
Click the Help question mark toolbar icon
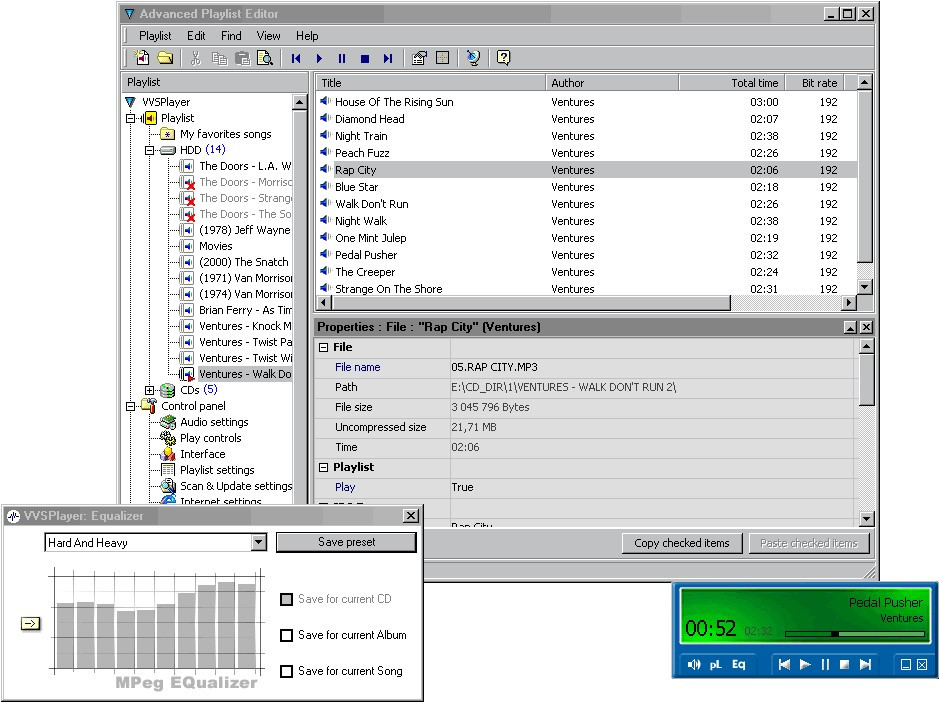point(504,58)
